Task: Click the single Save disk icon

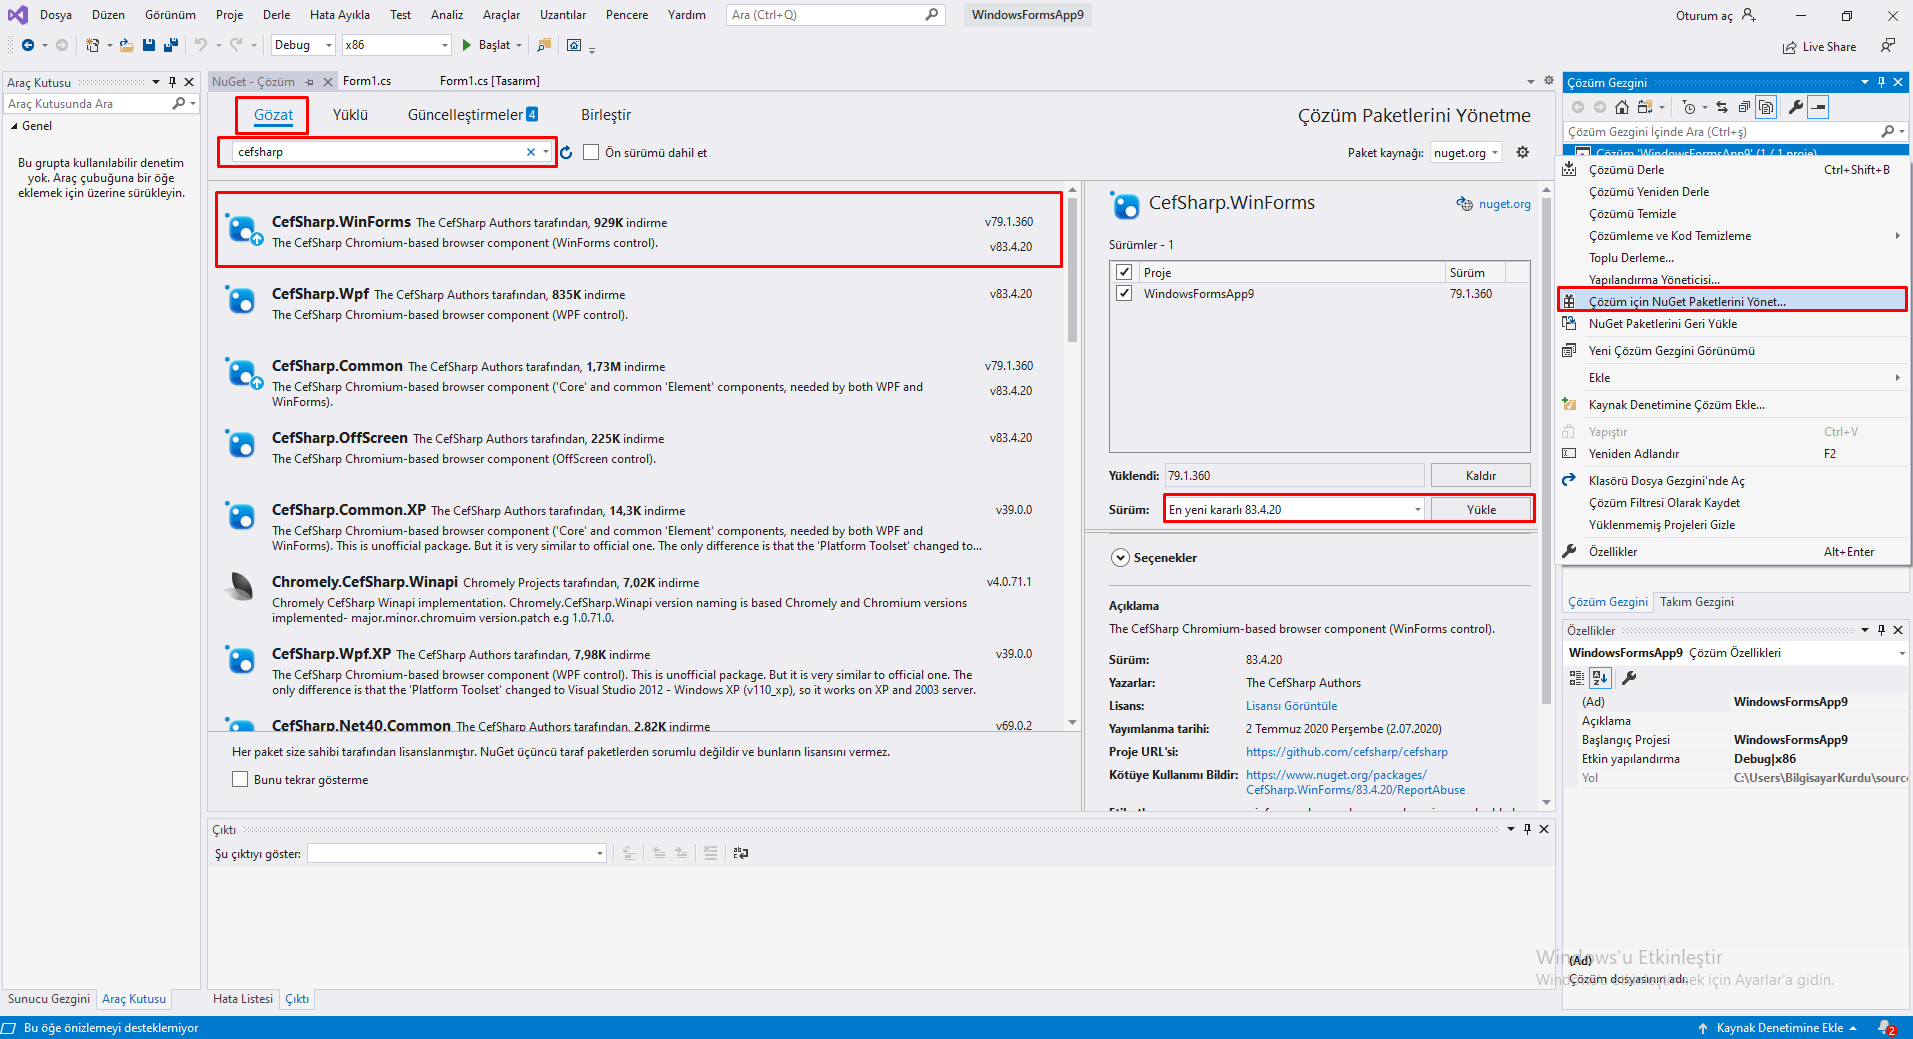Action: pyautogui.click(x=149, y=45)
